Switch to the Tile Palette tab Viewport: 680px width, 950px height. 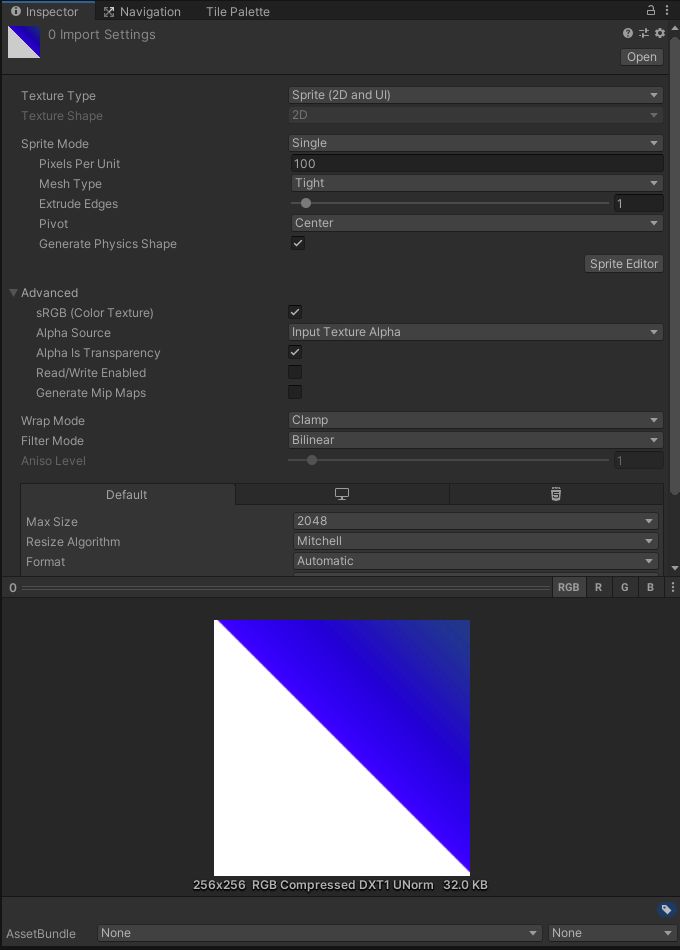coord(238,12)
